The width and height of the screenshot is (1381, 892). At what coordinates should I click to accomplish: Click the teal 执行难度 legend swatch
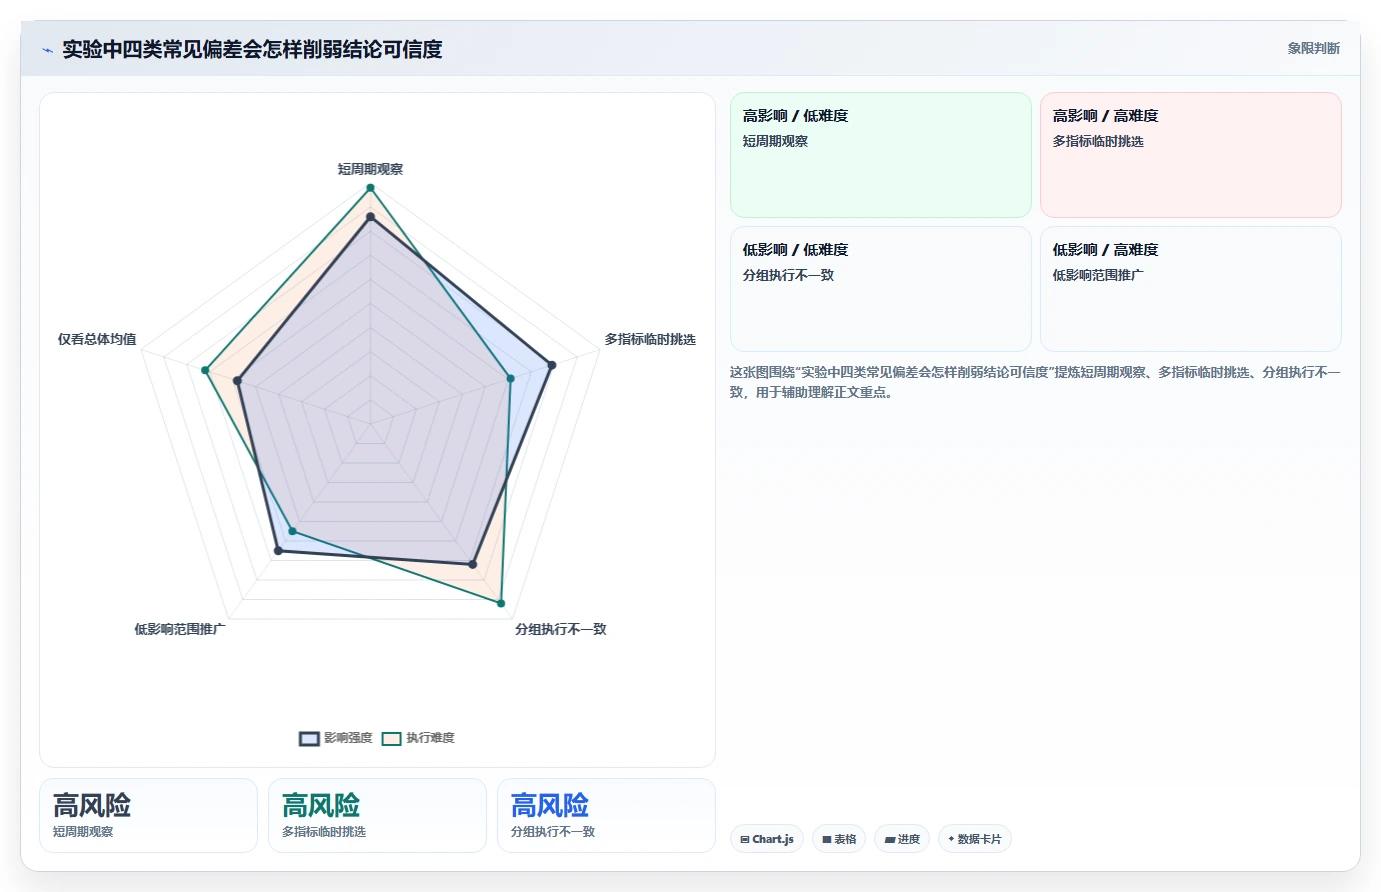pos(391,739)
